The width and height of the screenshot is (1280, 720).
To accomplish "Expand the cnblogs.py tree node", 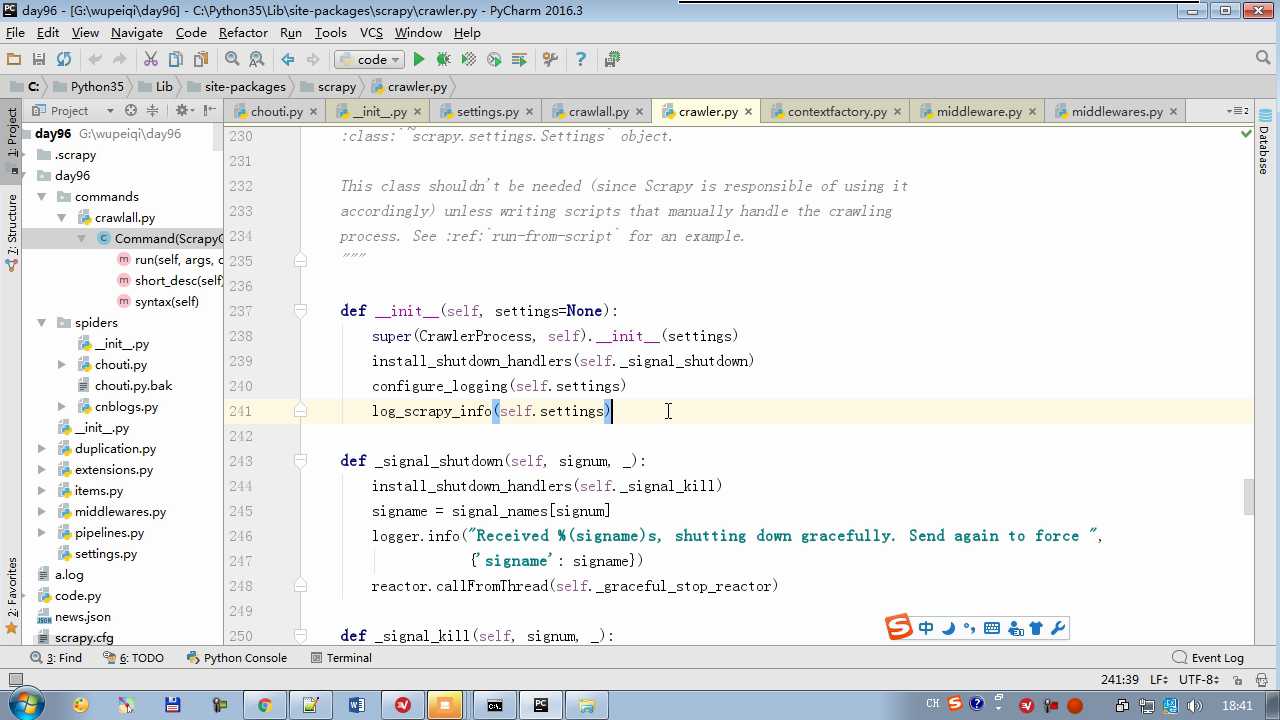I will 62,407.
